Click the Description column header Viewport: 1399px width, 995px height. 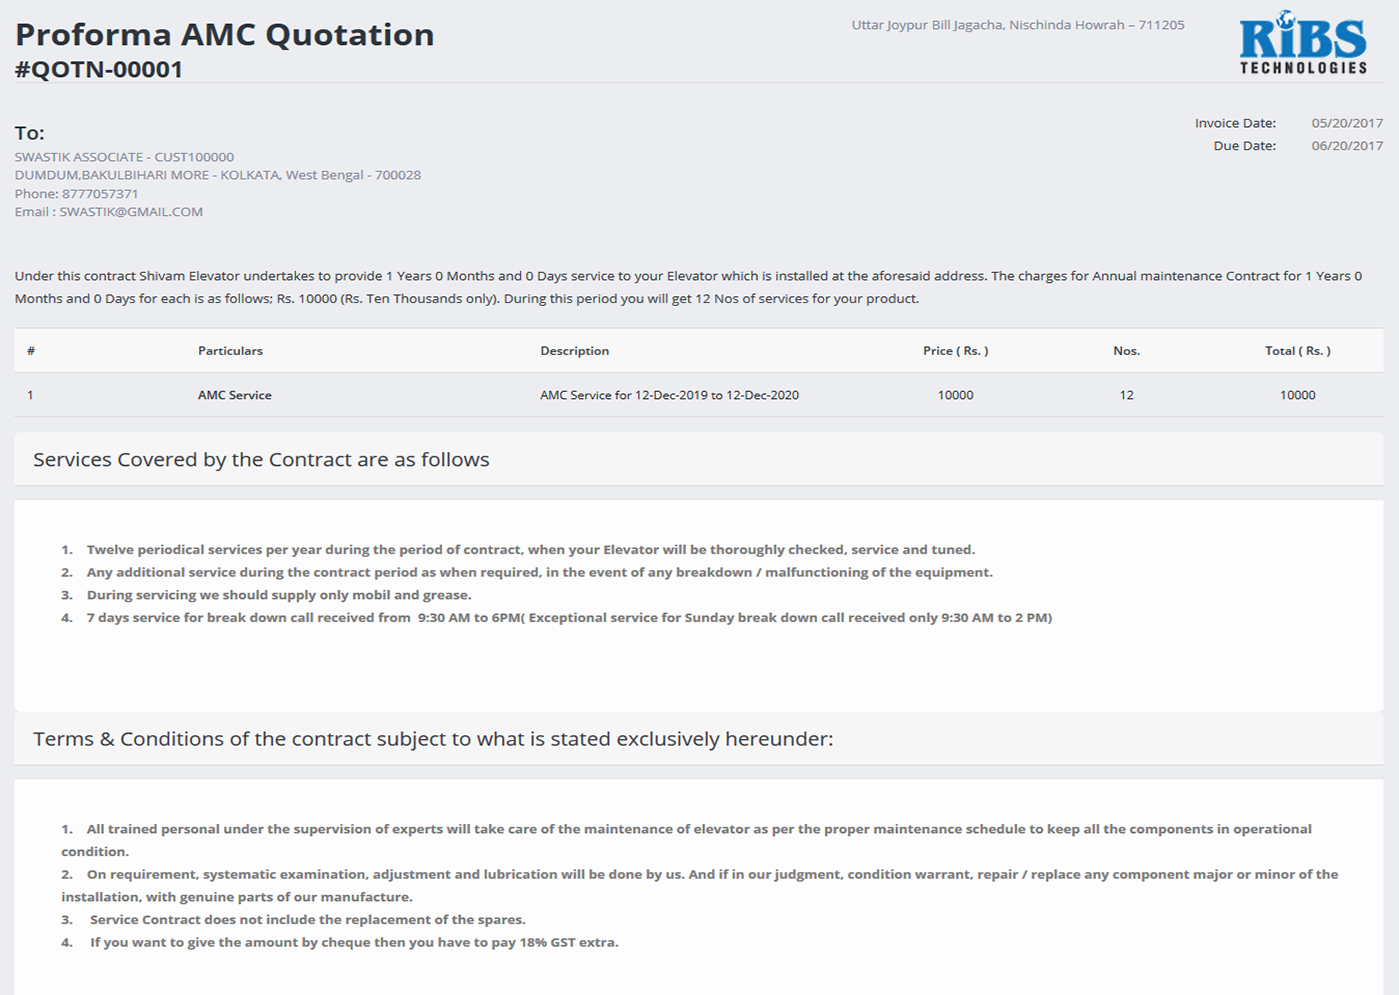(574, 351)
